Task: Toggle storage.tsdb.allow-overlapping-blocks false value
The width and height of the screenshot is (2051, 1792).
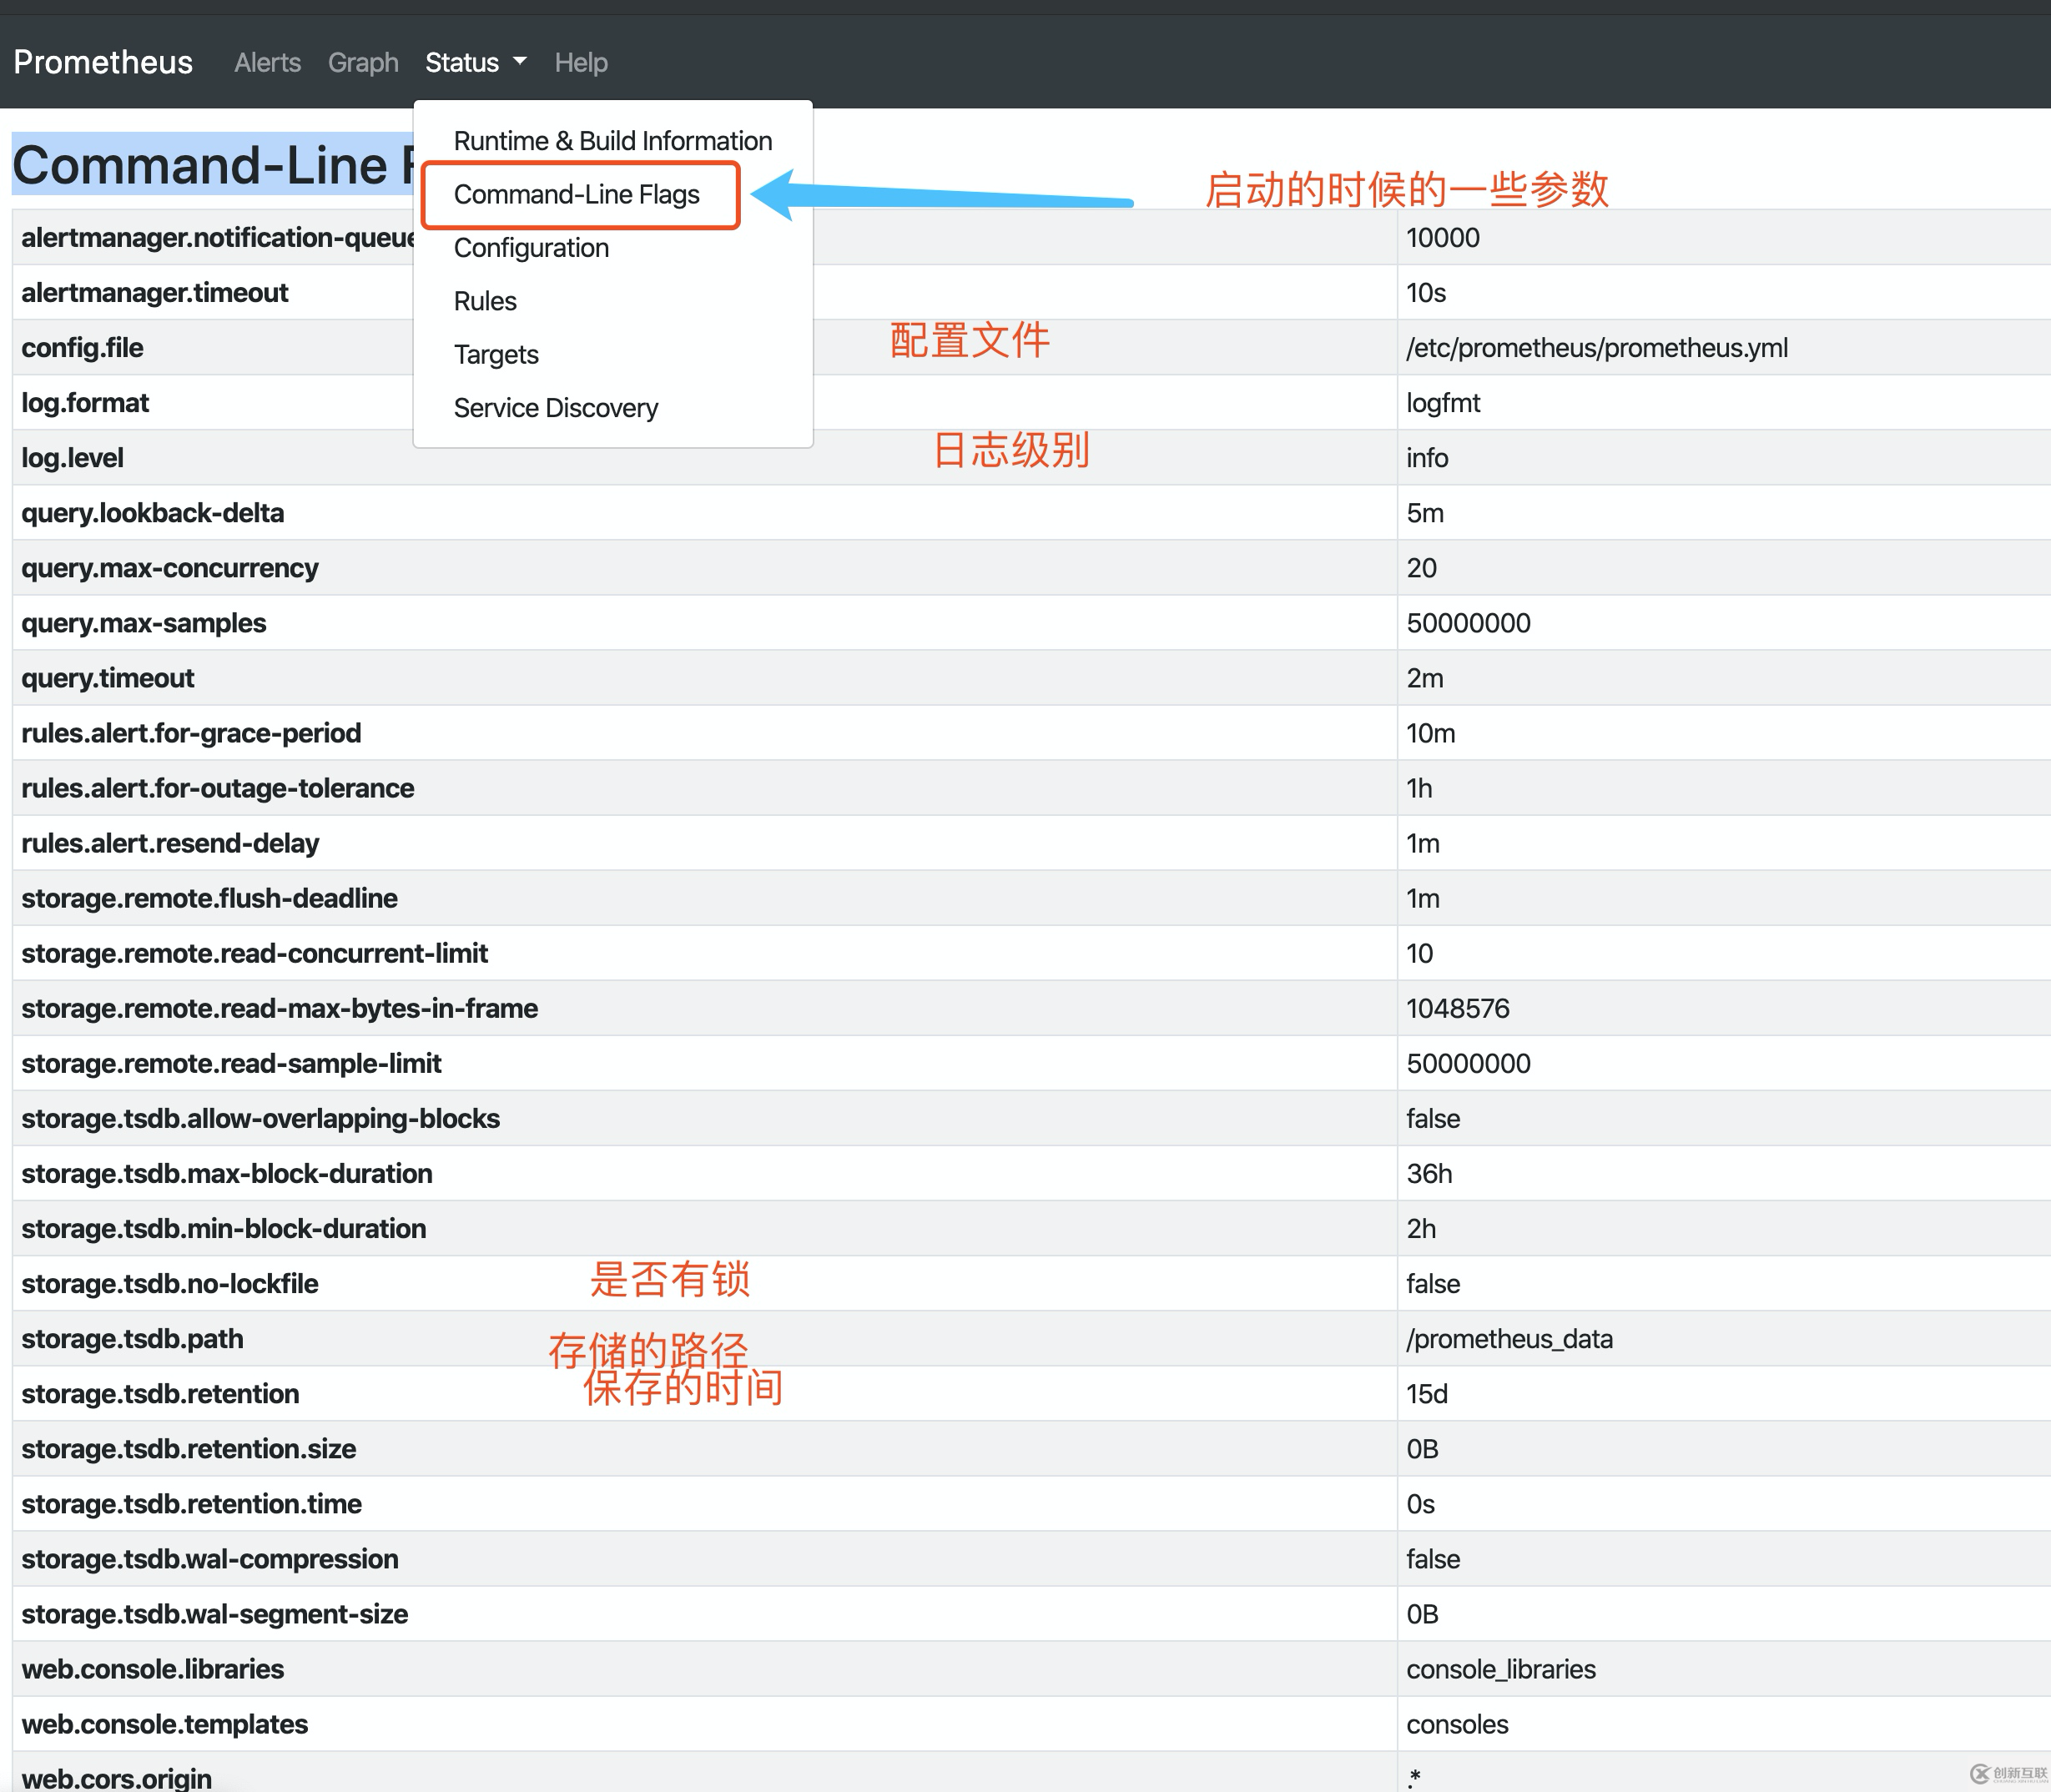Action: [1429, 1117]
